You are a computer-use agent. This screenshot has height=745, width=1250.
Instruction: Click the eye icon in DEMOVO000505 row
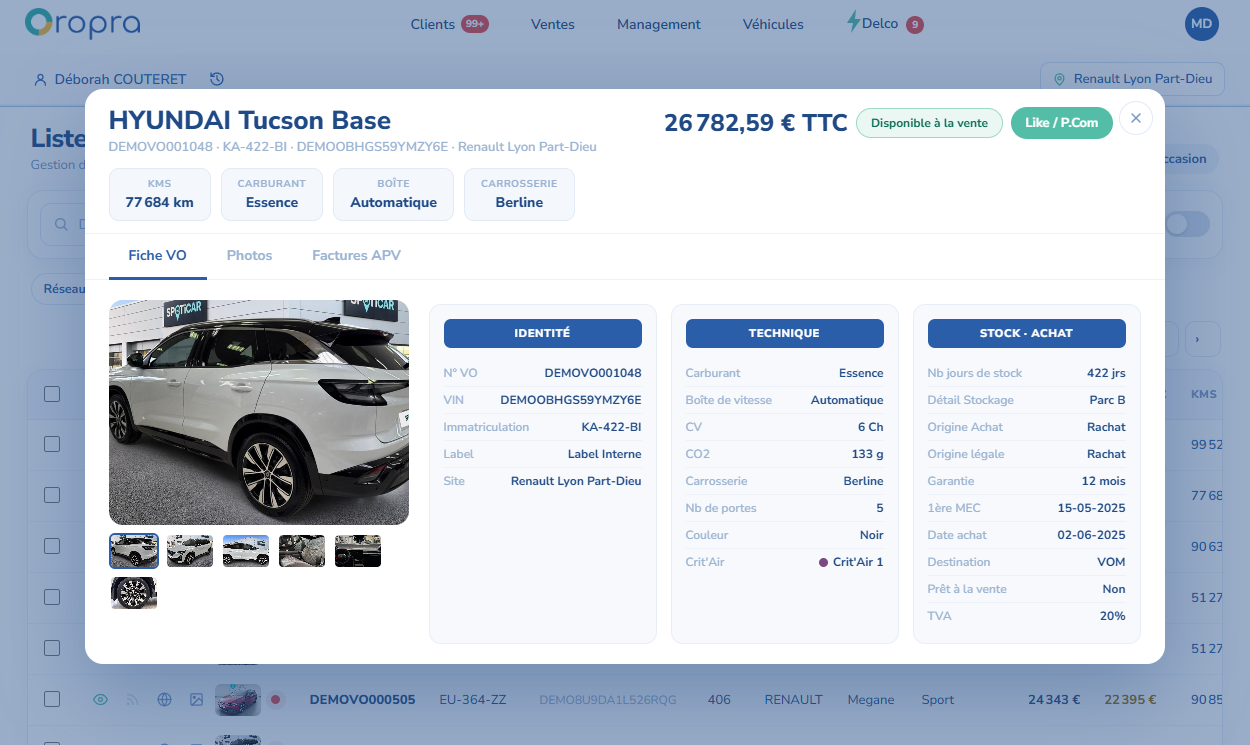[100, 700]
